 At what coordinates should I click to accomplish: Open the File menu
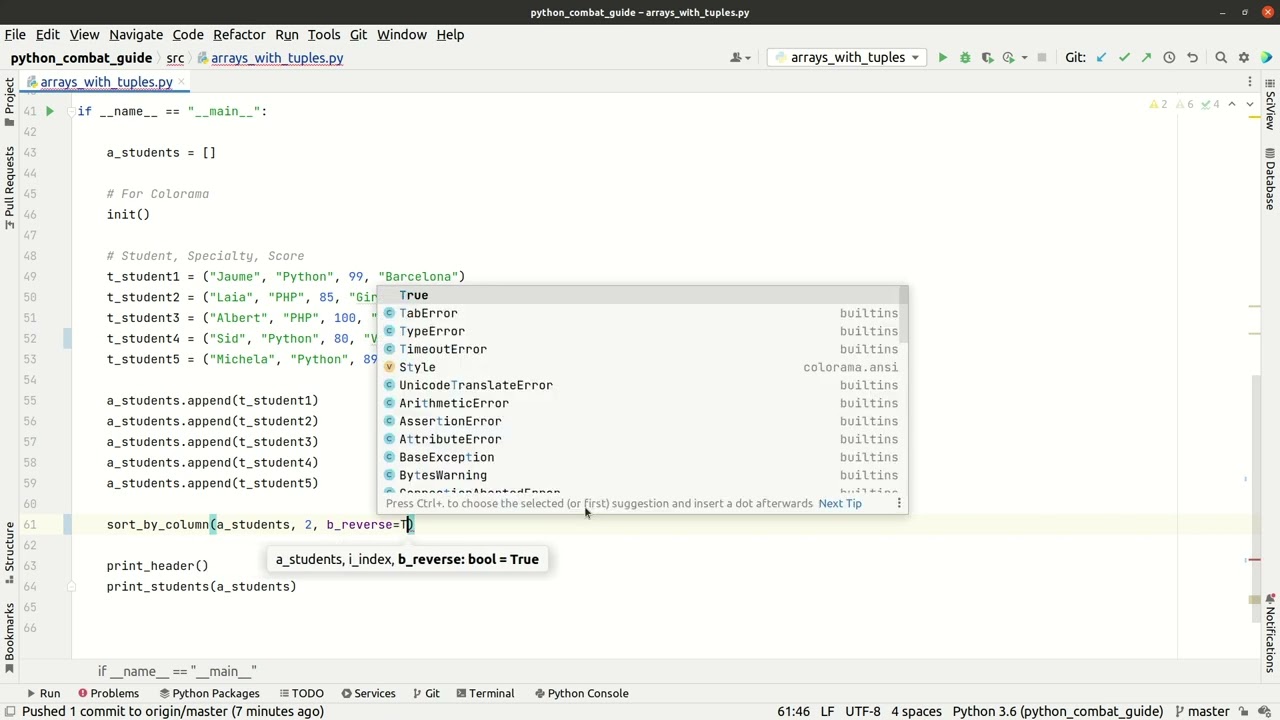click(x=15, y=34)
